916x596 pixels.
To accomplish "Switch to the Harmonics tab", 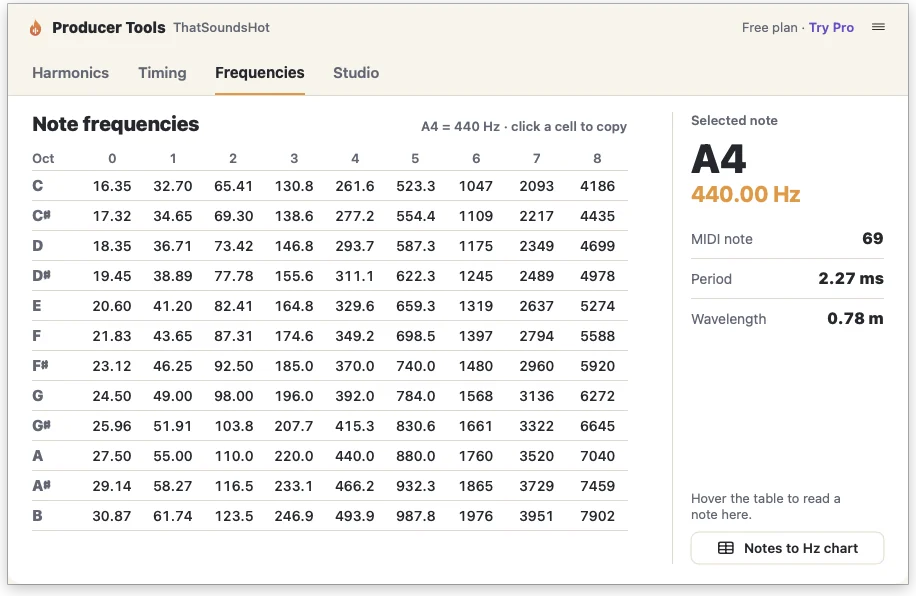I will [71, 73].
